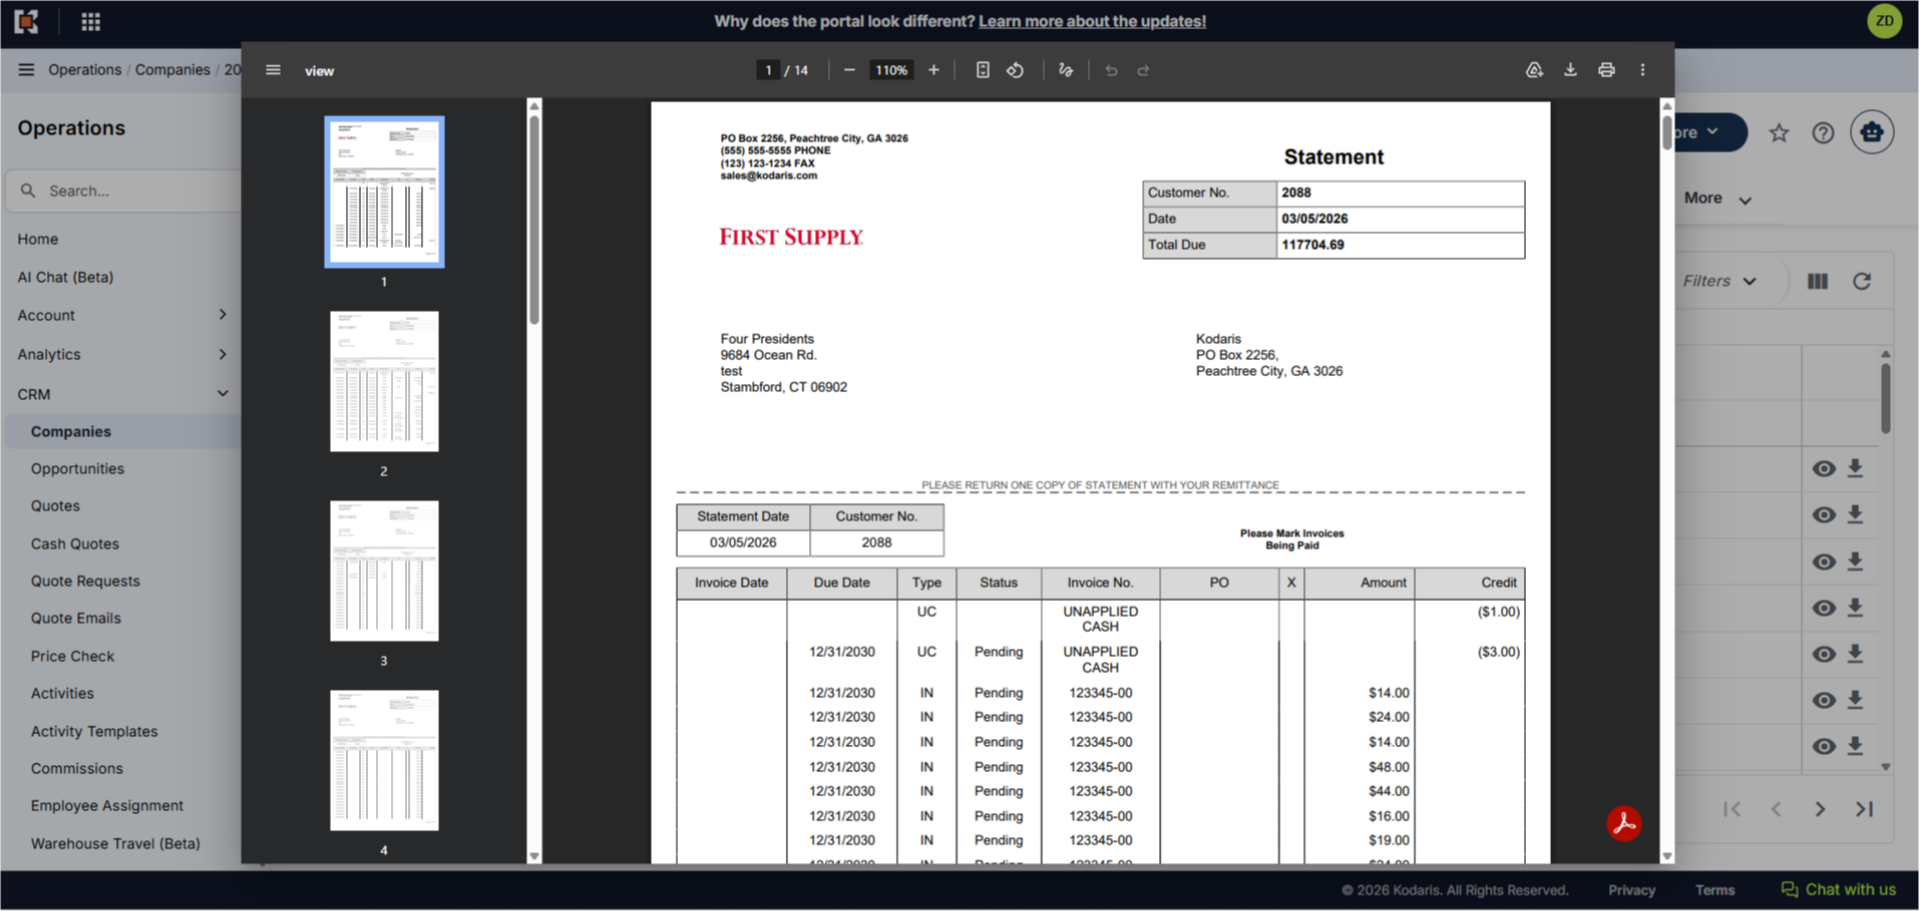Image resolution: width=1920 pixels, height=911 pixels.
Task: Open Home in sidebar
Action: click(x=38, y=239)
